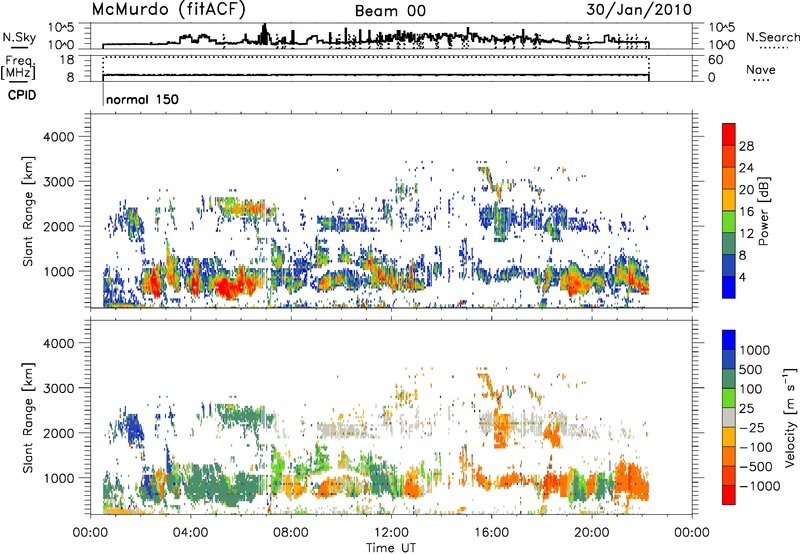The image size is (800, 554).
Task: Click the right 10^0 noise axis label
Action: (x=721, y=44)
